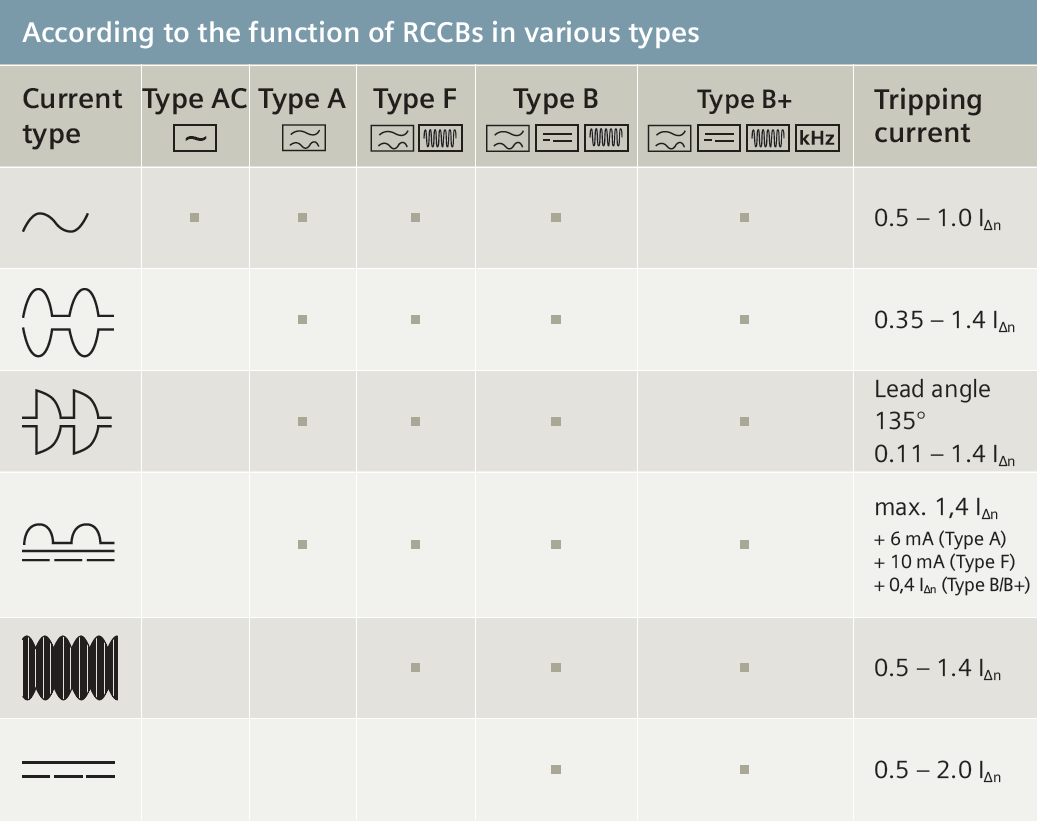This screenshot has height=822, width=1037.
Task: Click the pulsating full-wave current icon
Action: coord(68,321)
